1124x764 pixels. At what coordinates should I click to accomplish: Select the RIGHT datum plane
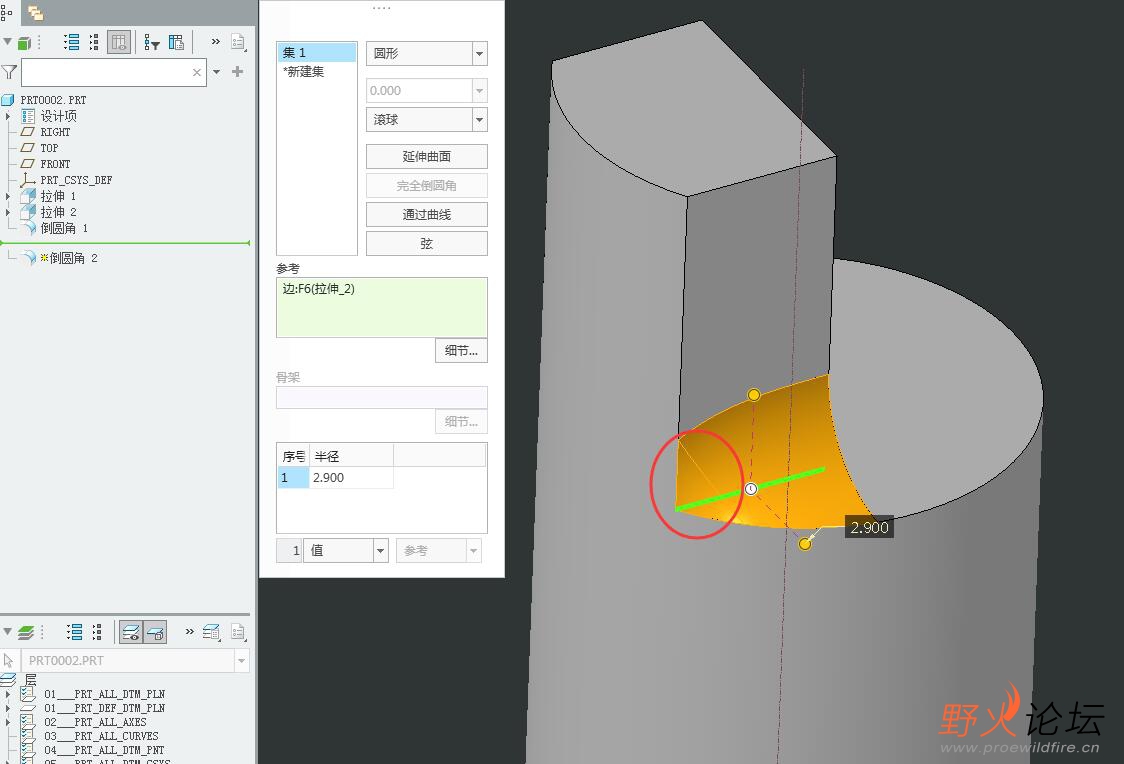(x=55, y=132)
